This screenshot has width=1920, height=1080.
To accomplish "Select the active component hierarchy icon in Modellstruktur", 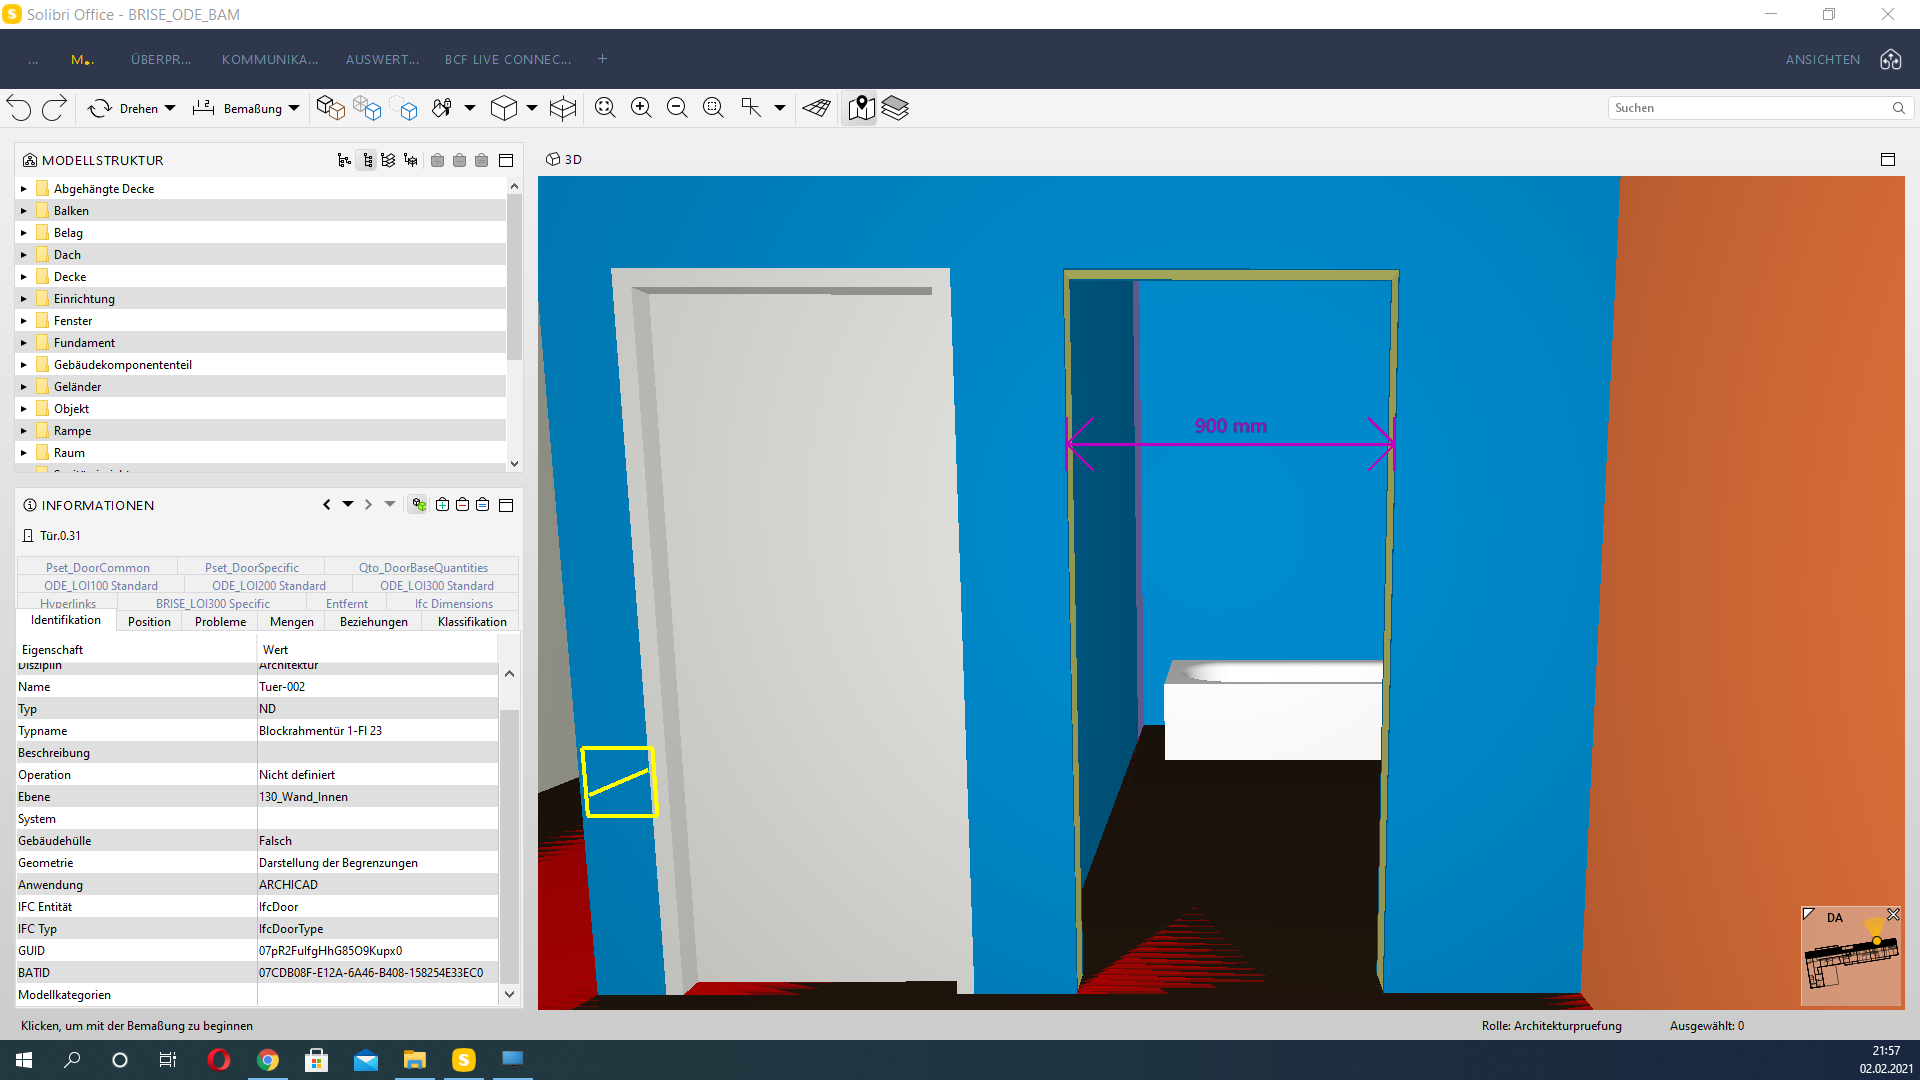I will [367, 160].
